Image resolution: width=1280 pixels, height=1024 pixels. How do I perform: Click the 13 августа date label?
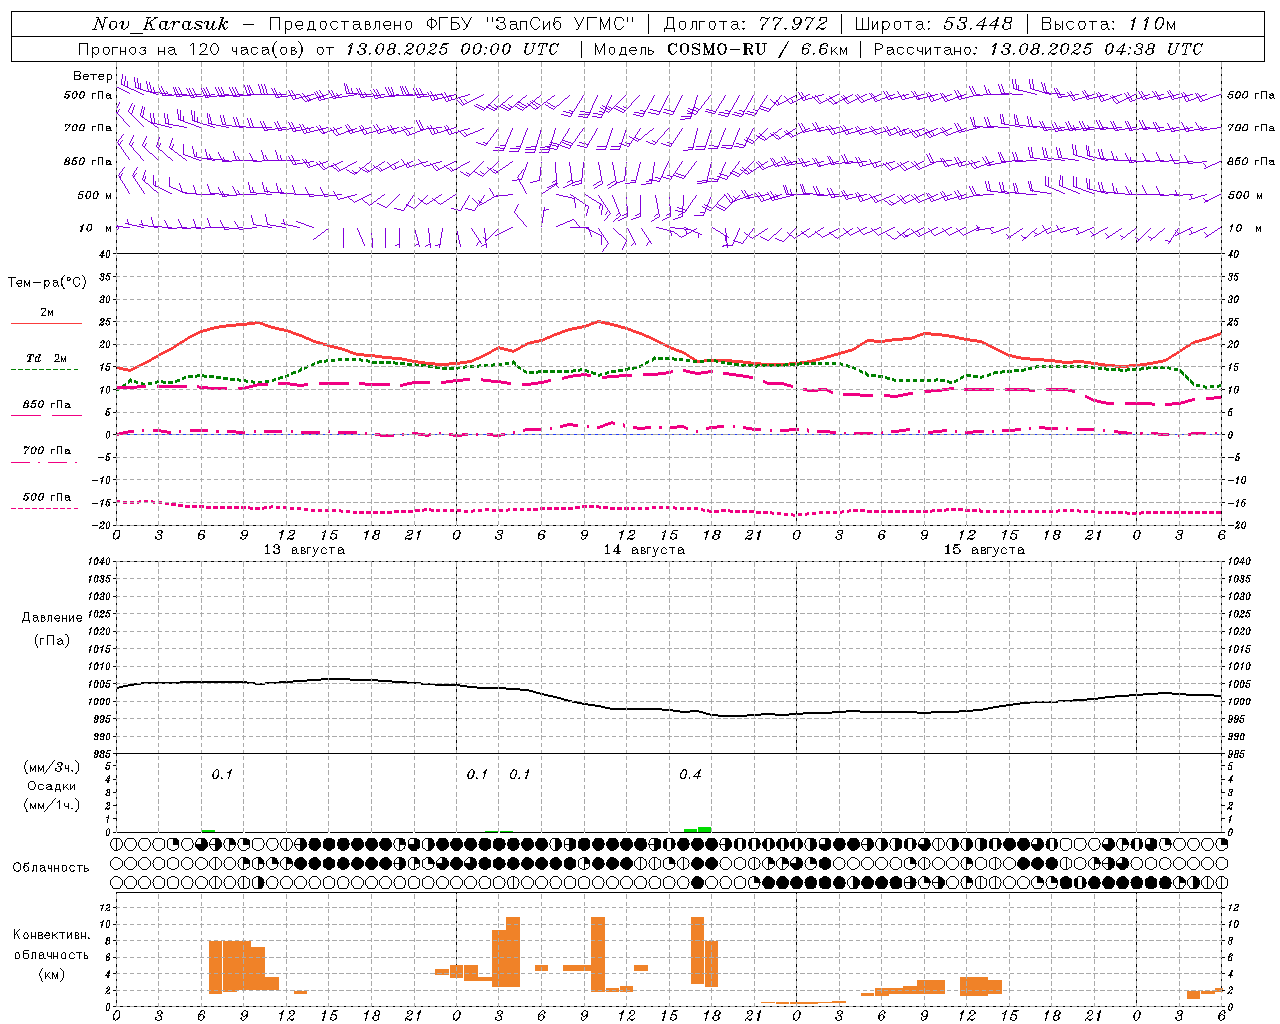tap(304, 550)
